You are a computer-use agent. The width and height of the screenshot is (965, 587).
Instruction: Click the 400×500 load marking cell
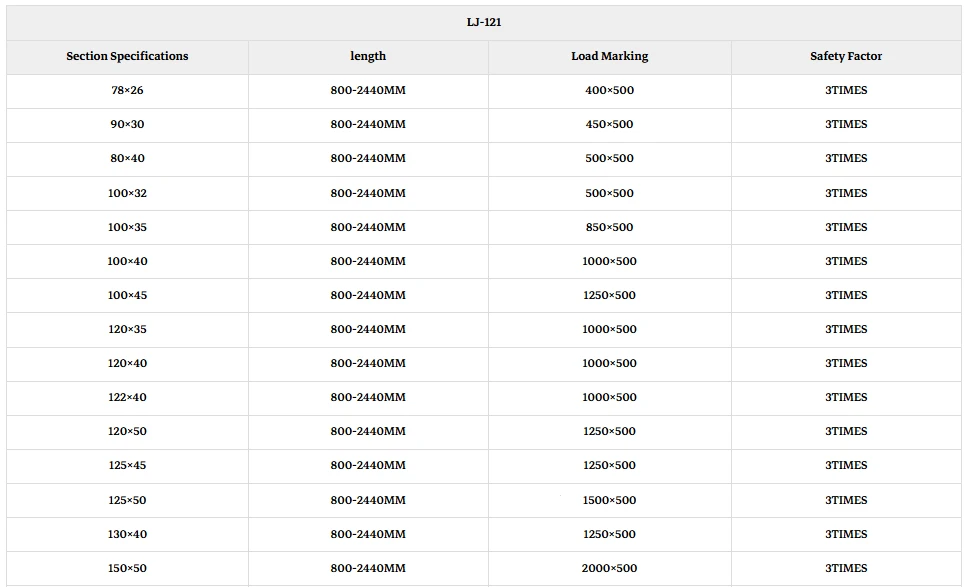coord(609,90)
